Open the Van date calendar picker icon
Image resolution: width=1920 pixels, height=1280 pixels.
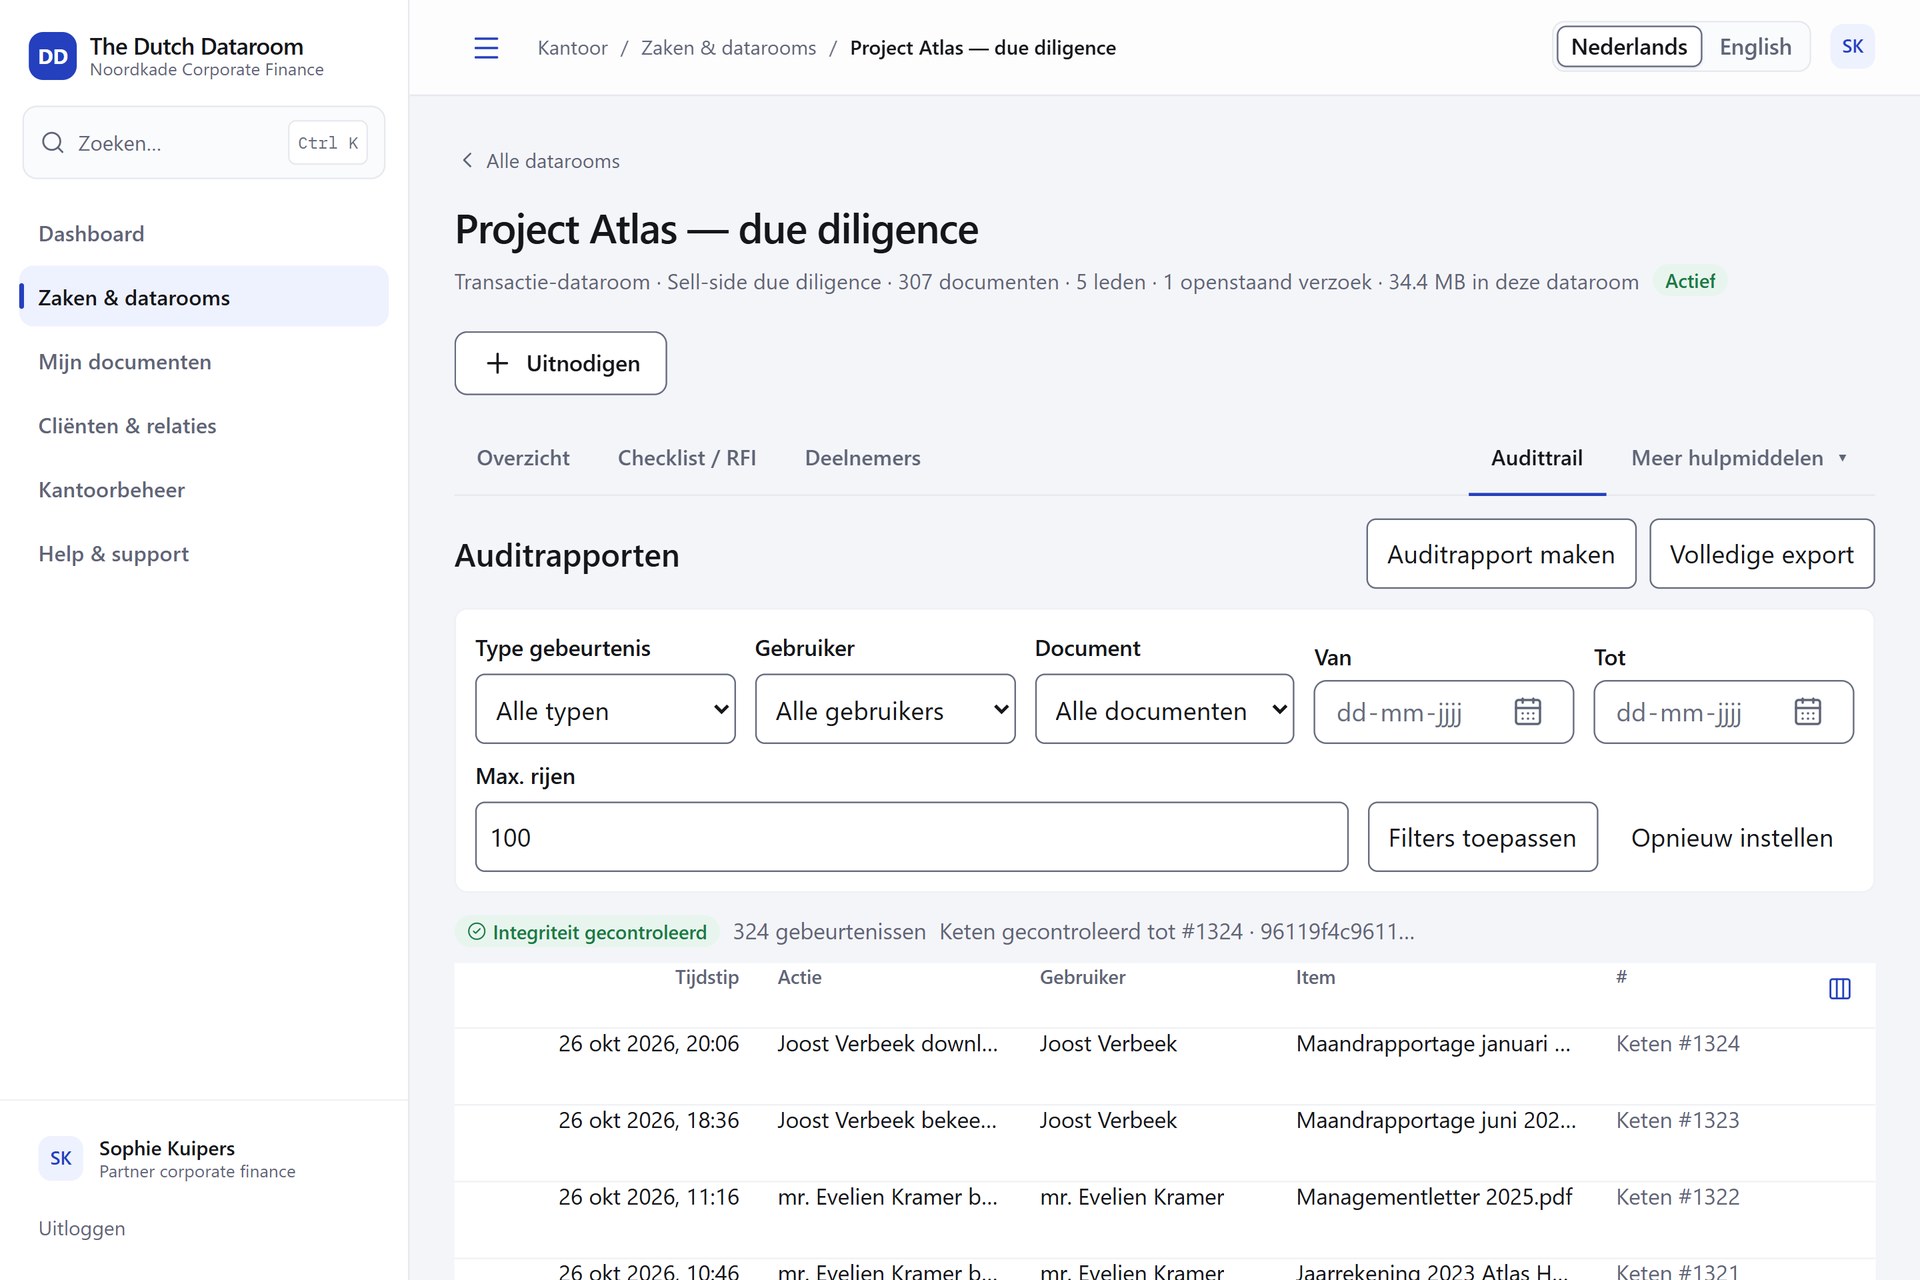[1527, 712]
